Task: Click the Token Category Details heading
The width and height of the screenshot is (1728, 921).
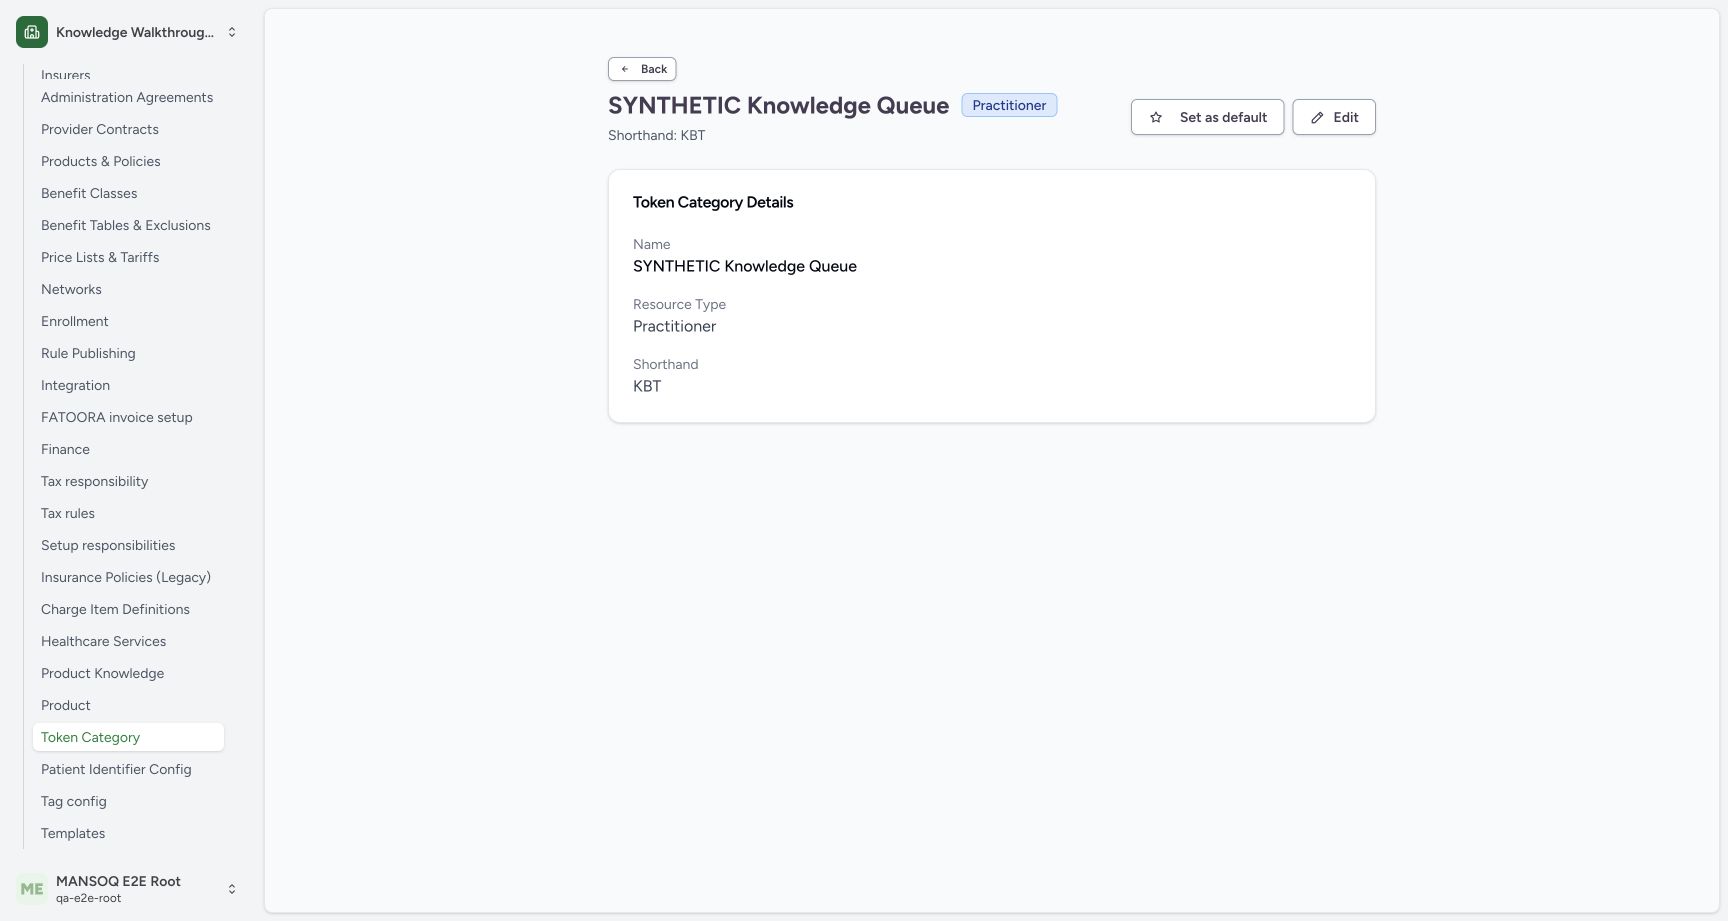Action: click(x=713, y=202)
